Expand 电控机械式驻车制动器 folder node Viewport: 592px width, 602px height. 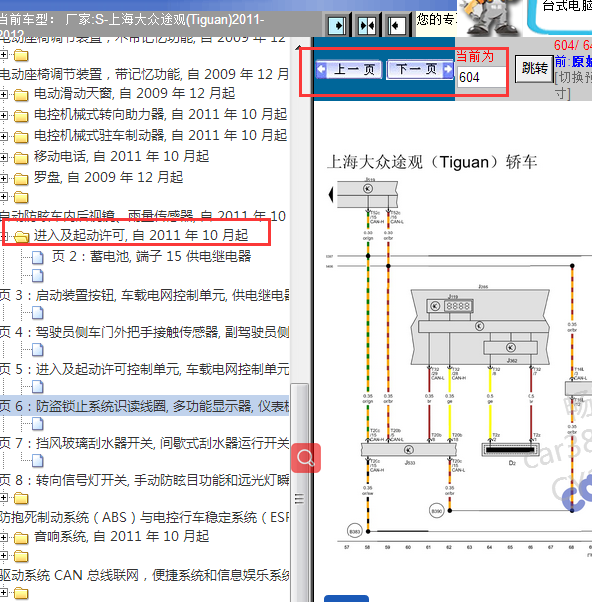3,136
